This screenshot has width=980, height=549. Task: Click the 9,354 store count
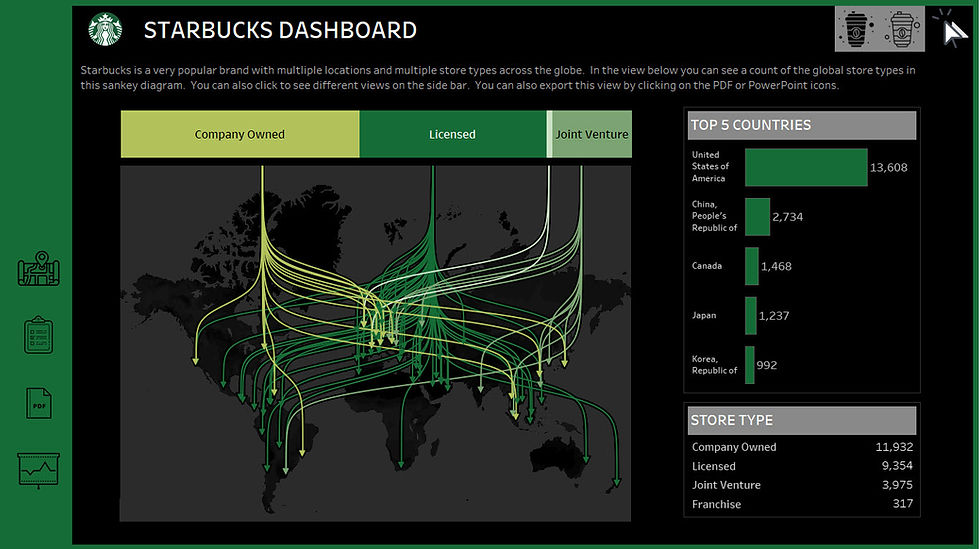[x=898, y=466]
